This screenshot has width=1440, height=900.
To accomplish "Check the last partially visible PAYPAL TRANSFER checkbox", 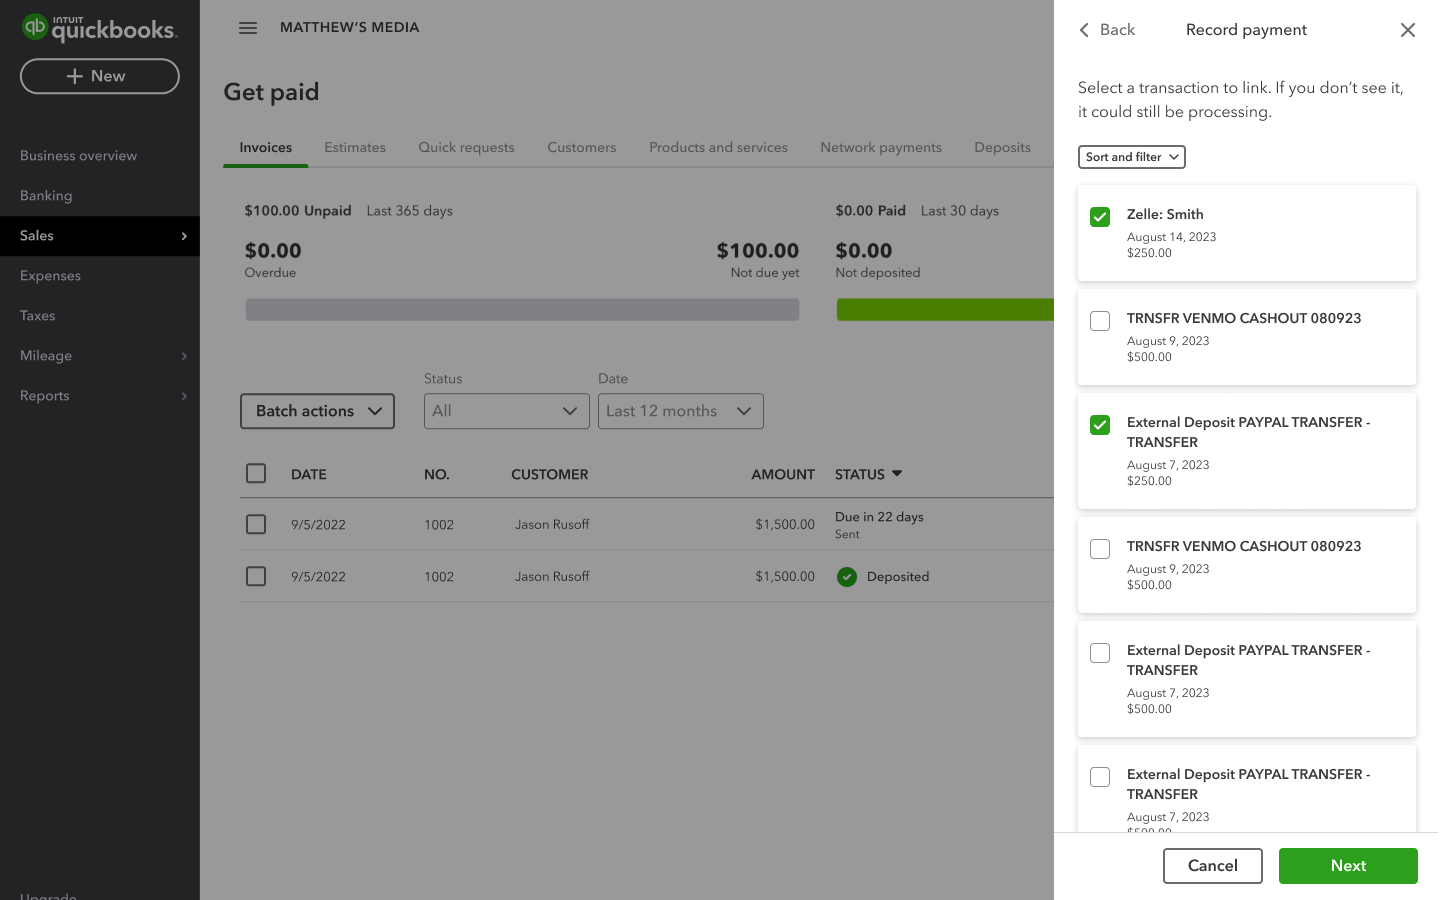I will [1100, 777].
